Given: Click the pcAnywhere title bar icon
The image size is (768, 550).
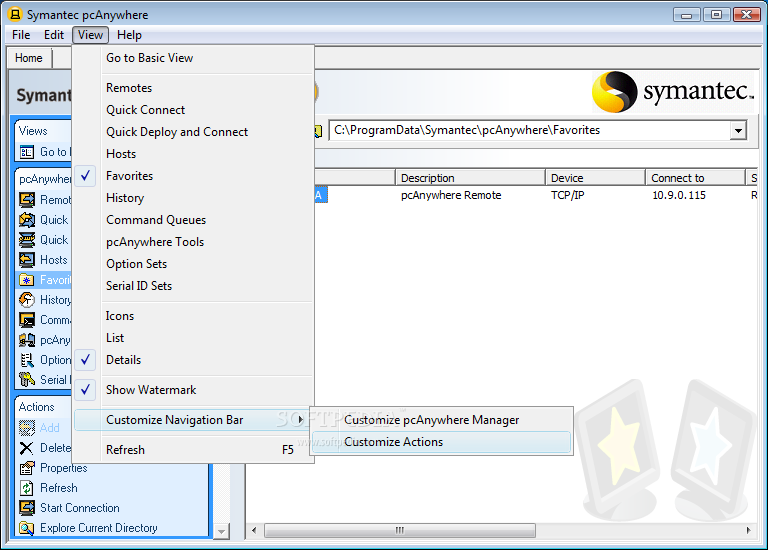Looking at the screenshot, I should [15, 15].
